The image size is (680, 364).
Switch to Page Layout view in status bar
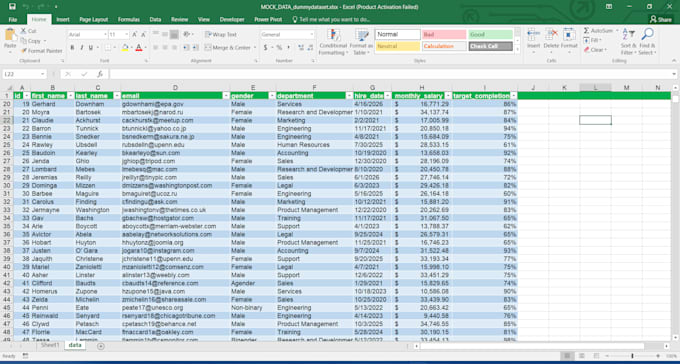[582, 356]
